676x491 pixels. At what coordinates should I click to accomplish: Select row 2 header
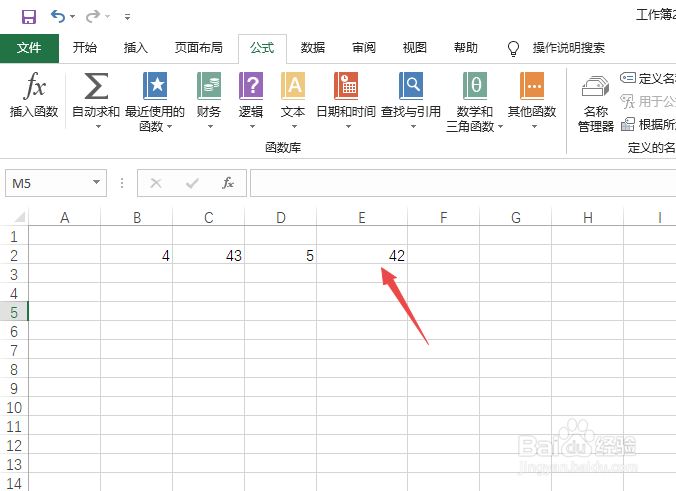coord(14,256)
